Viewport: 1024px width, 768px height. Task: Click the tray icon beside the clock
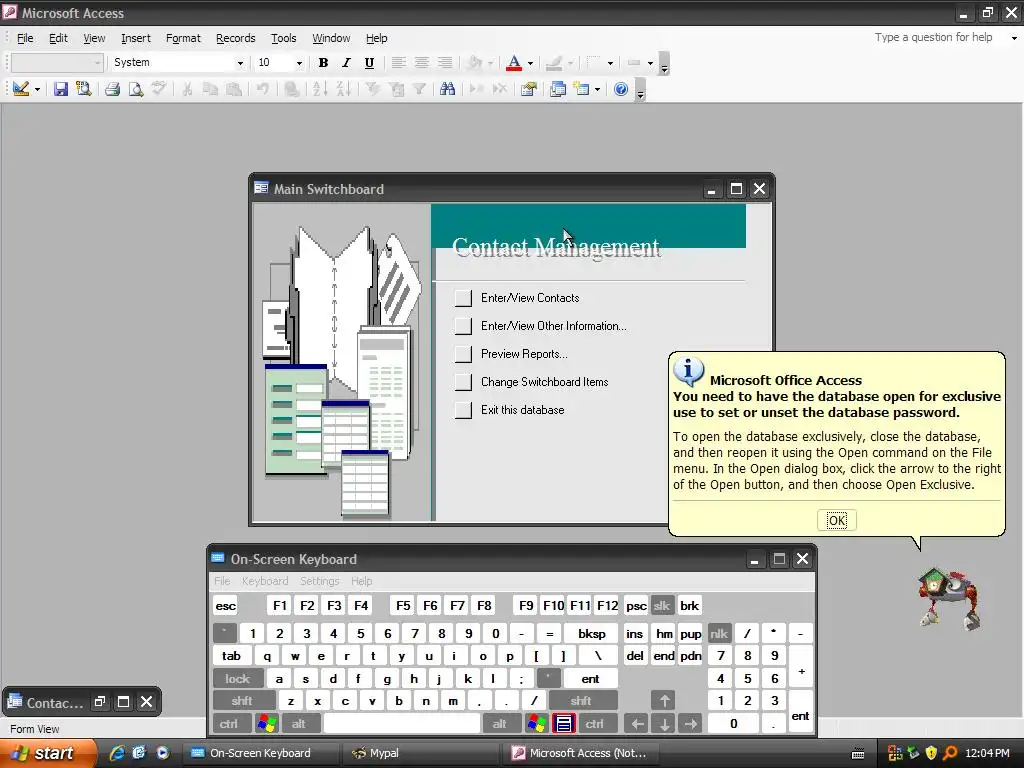click(950, 753)
